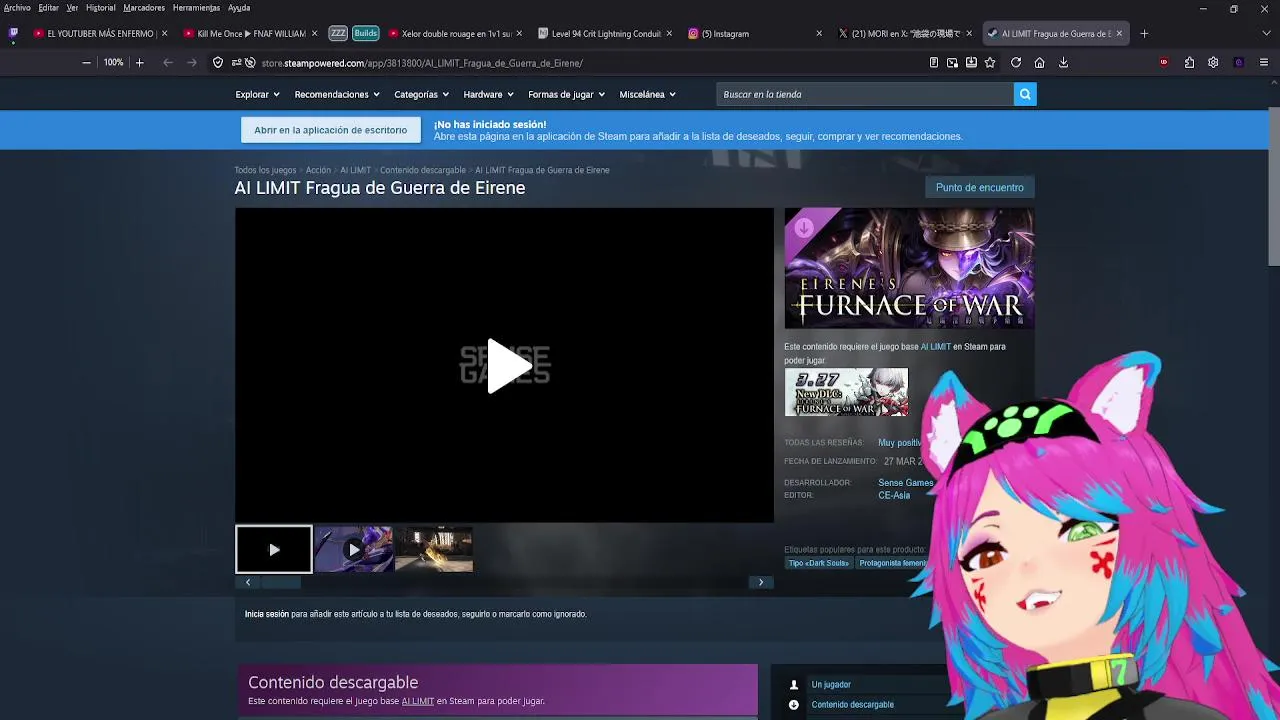Go back with the browser back arrow
This screenshot has height=720, width=1280.
pyautogui.click(x=168, y=62)
